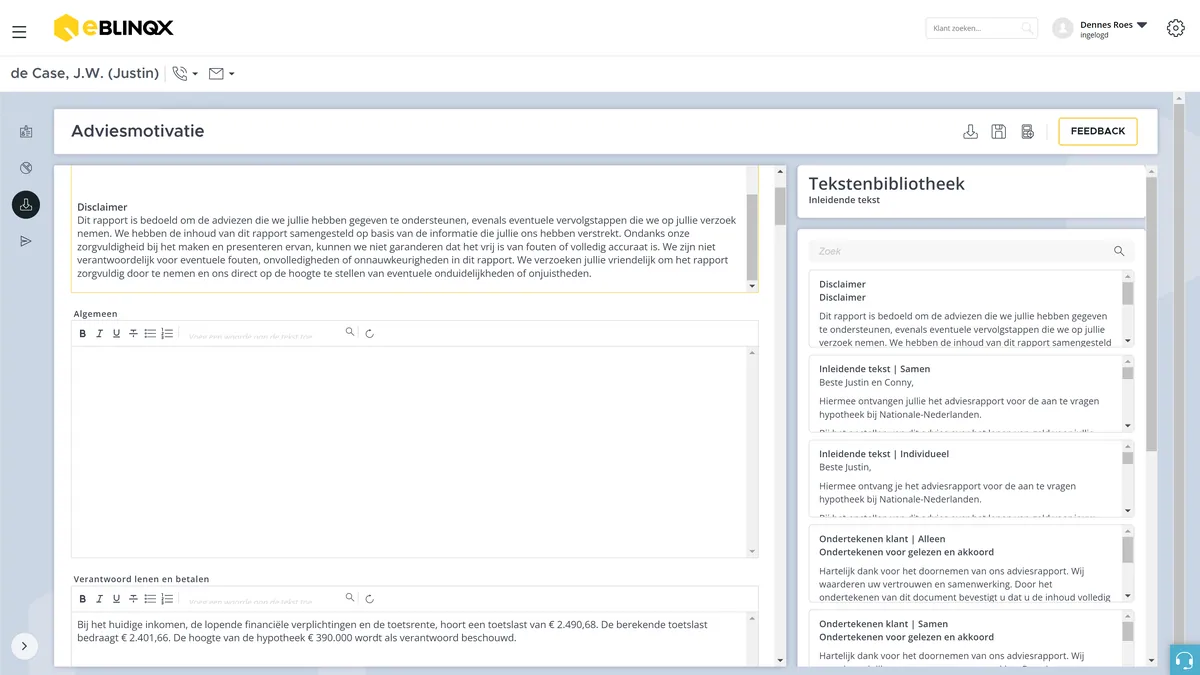Select the Disclaimer library text card
The width and height of the screenshot is (1200, 675).
coord(971,309)
